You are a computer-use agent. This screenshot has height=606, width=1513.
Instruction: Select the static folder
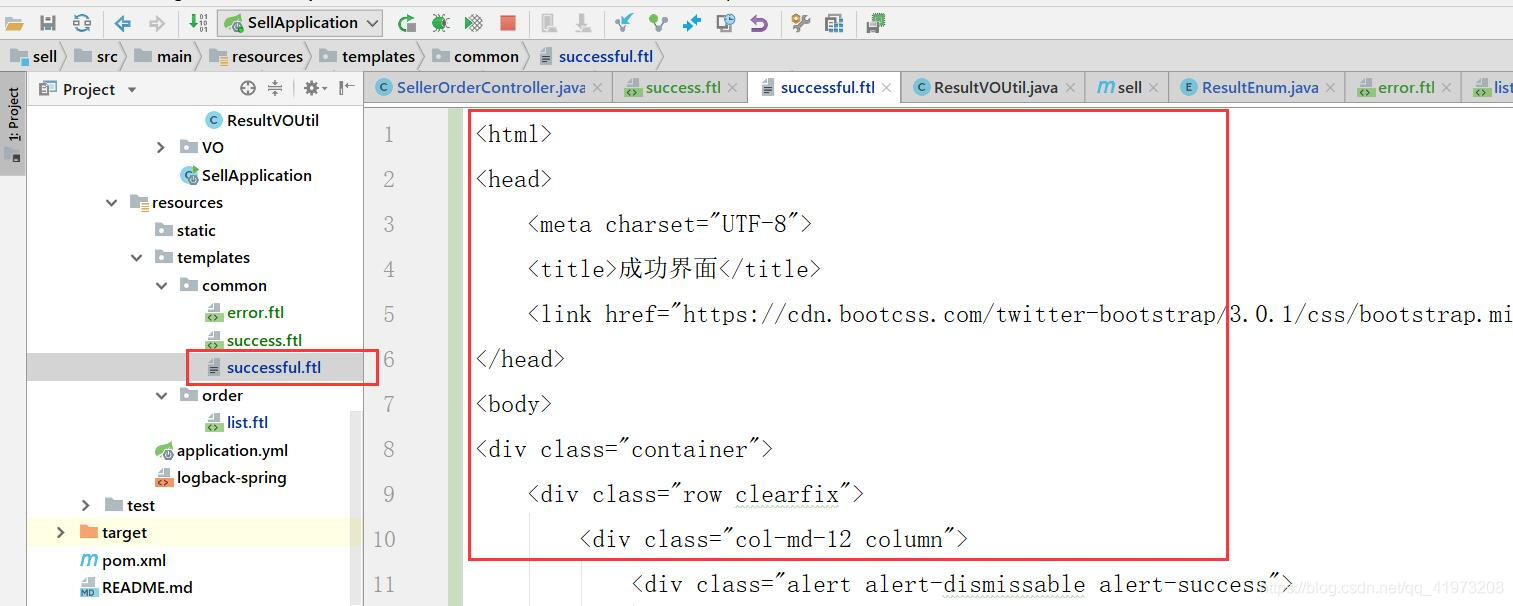[x=186, y=230]
